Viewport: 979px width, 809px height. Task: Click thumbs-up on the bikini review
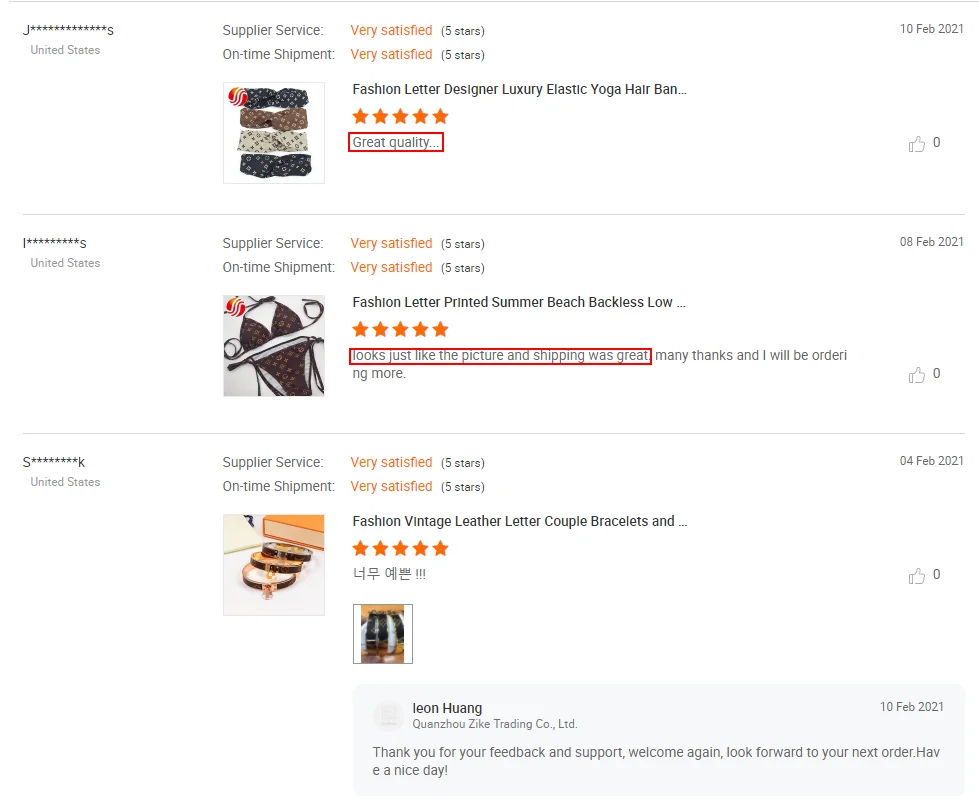(x=917, y=375)
